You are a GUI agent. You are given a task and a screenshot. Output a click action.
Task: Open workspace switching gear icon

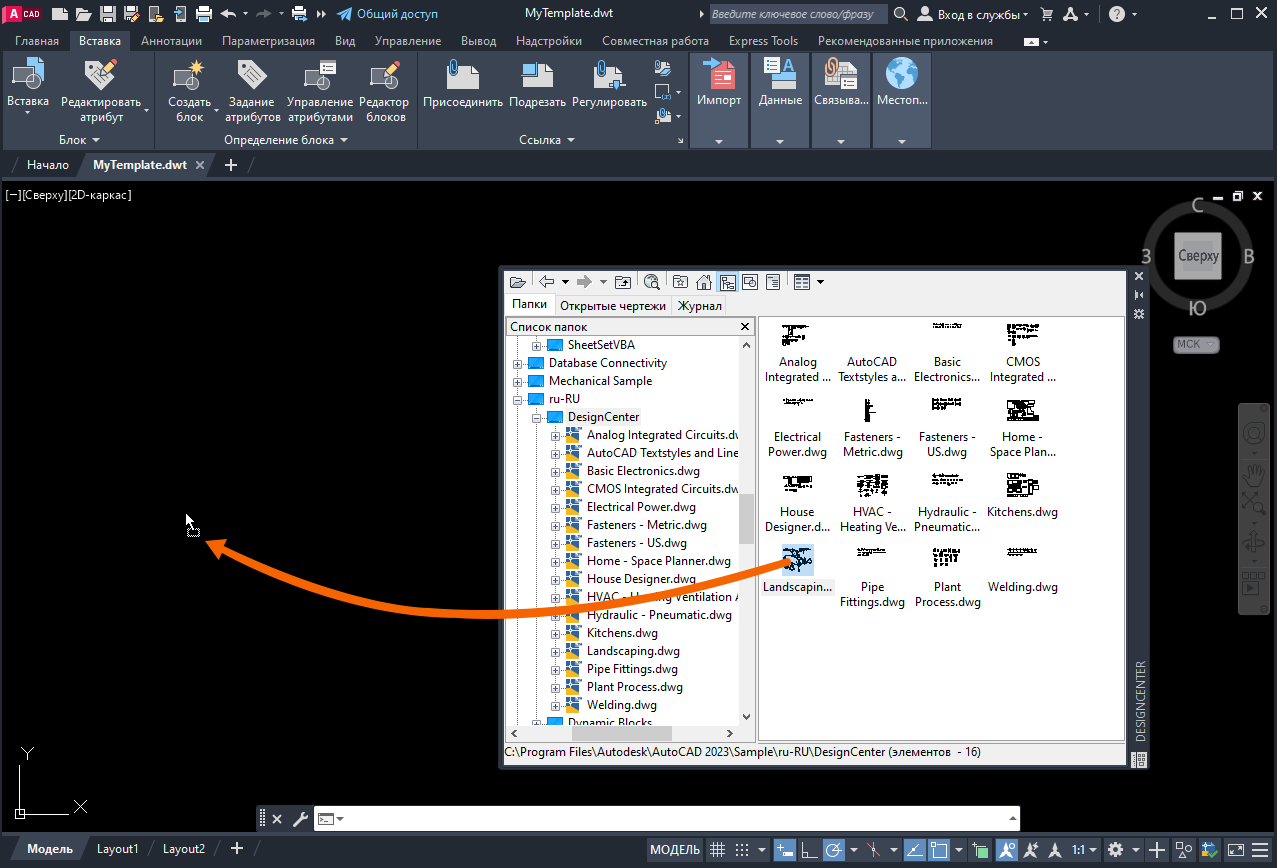tap(1116, 849)
